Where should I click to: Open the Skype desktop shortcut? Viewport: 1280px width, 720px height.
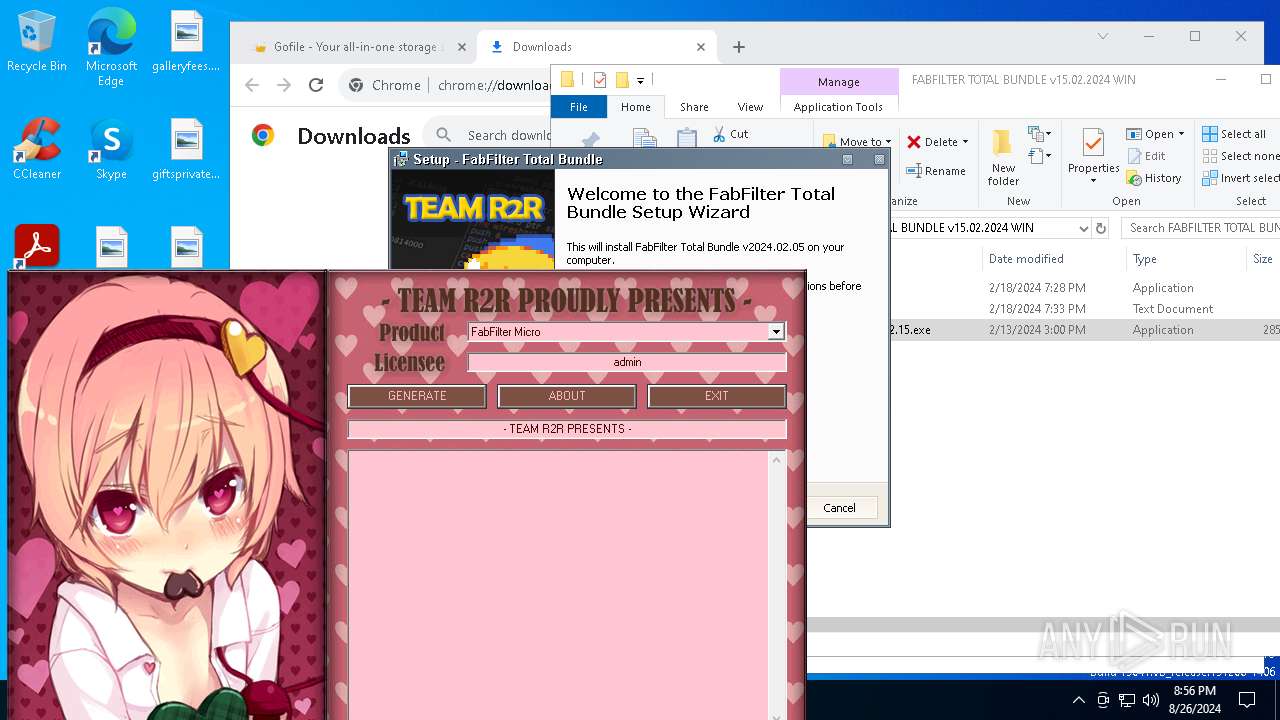[111, 149]
